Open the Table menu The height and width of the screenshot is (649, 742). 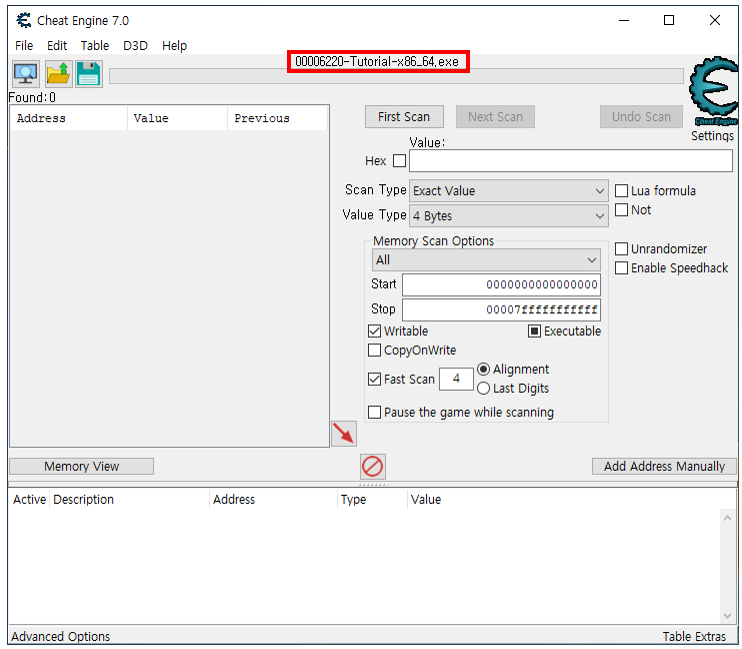pyautogui.click(x=95, y=45)
